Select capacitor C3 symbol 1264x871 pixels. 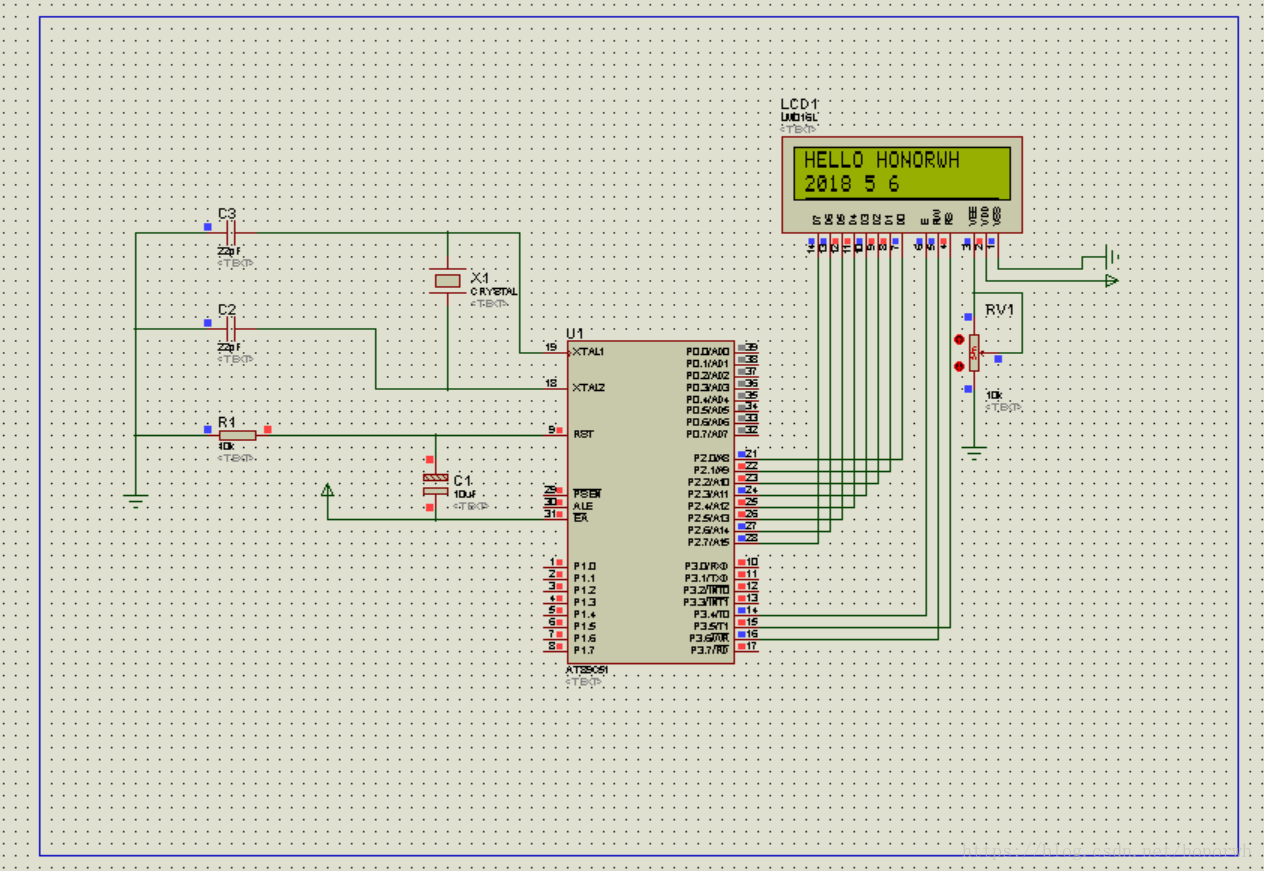pyautogui.click(x=231, y=233)
